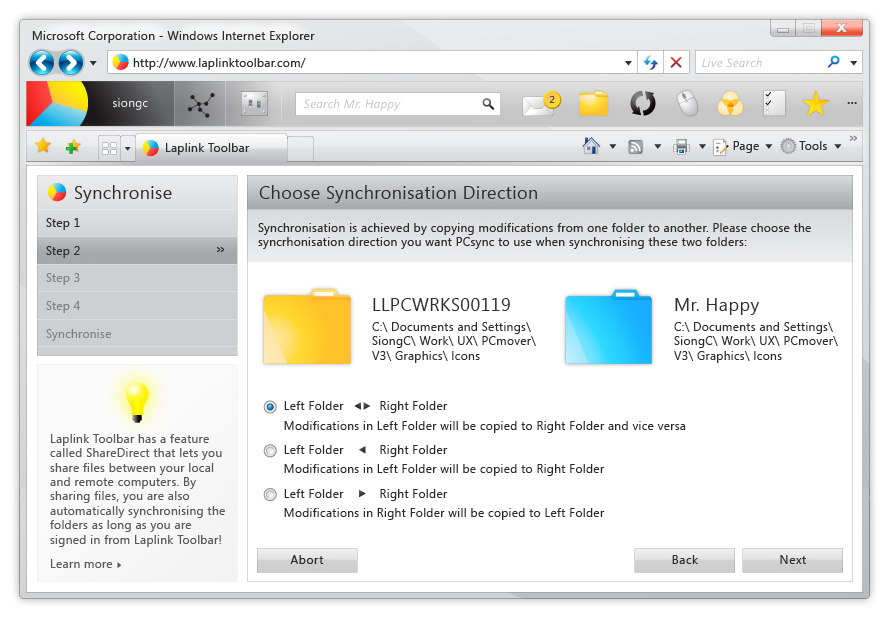Expand the address bar URL history dropdown

pyautogui.click(x=629, y=62)
